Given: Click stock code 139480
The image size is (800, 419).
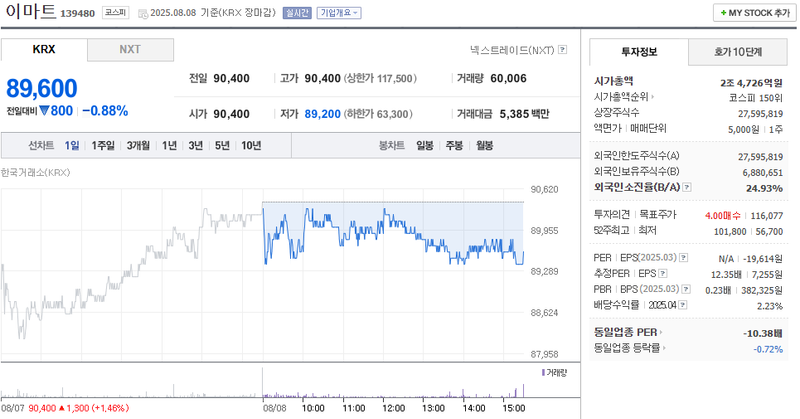Looking at the screenshot, I should tap(78, 13).
